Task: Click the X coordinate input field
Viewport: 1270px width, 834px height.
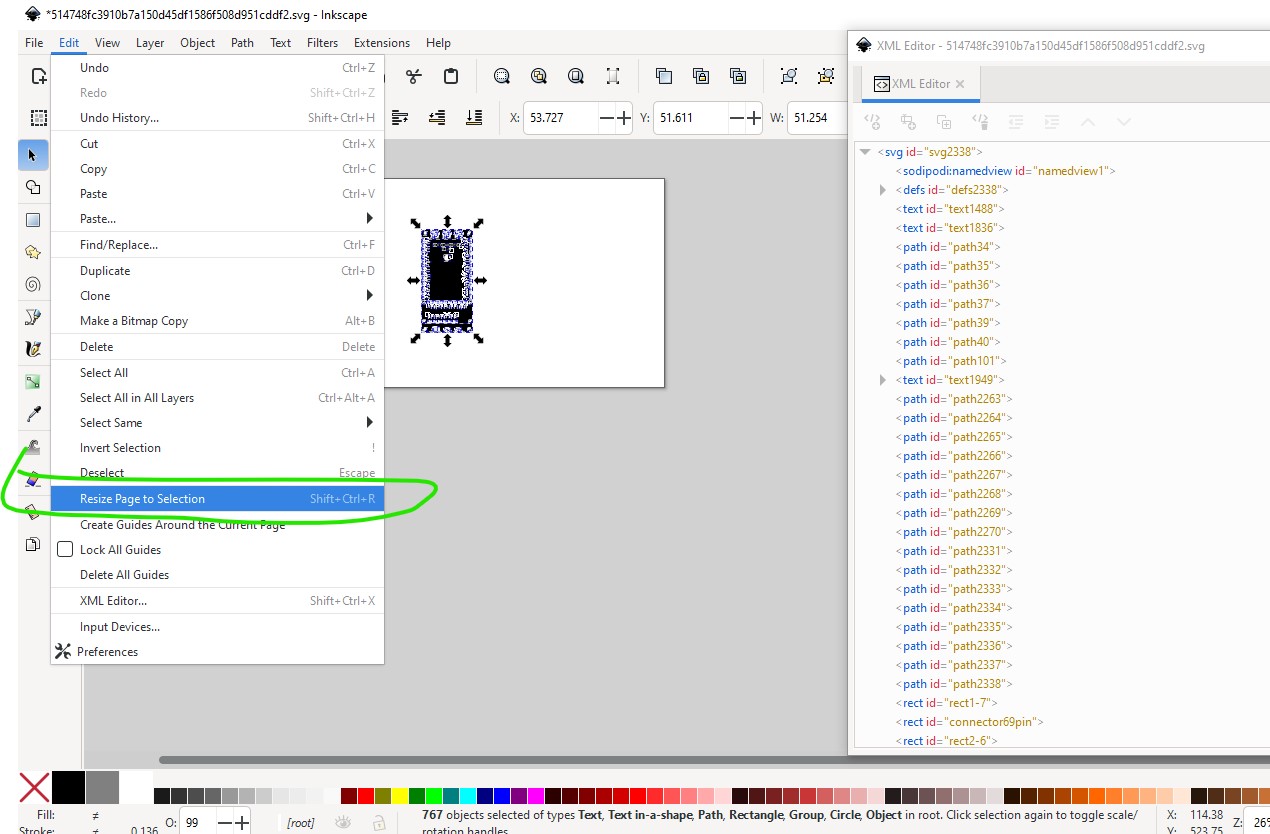Action: tap(561, 118)
